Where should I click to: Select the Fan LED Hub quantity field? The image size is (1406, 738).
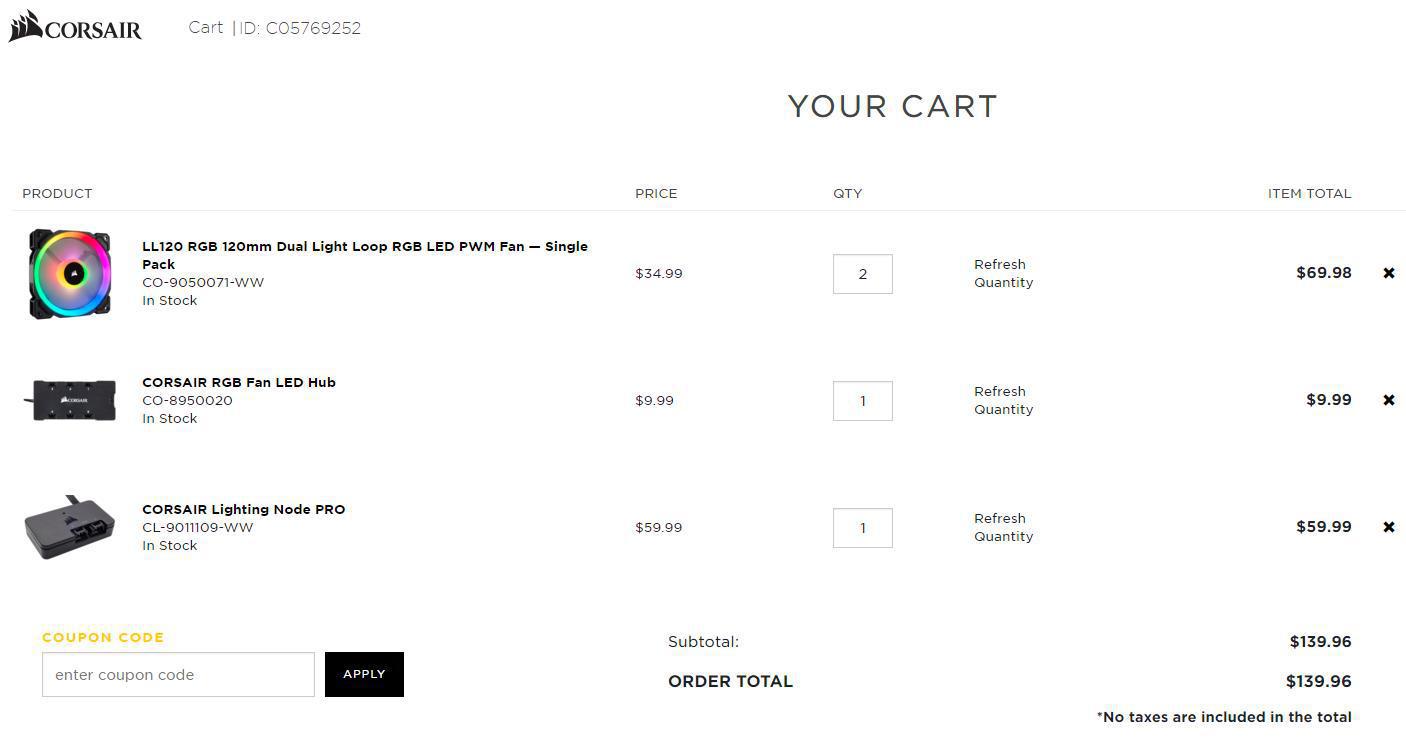coord(862,401)
